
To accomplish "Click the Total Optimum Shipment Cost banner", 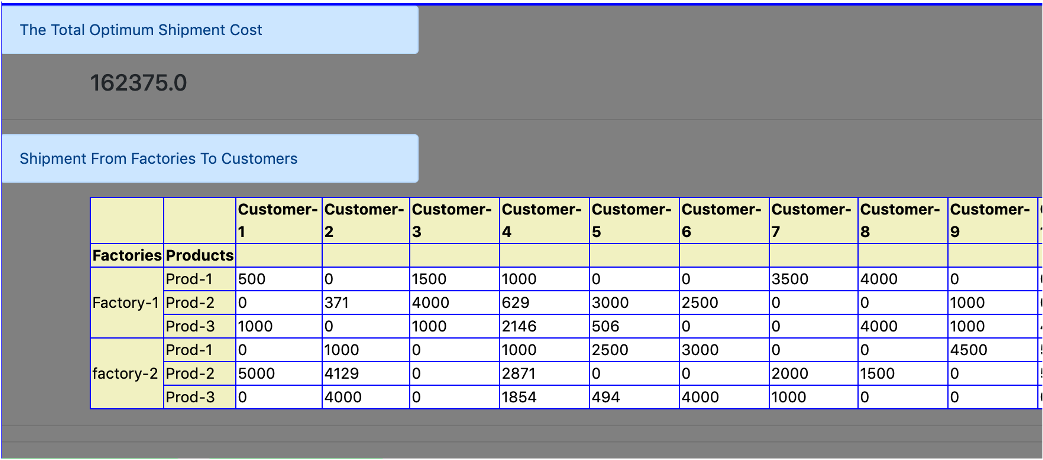I will pos(209,30).
